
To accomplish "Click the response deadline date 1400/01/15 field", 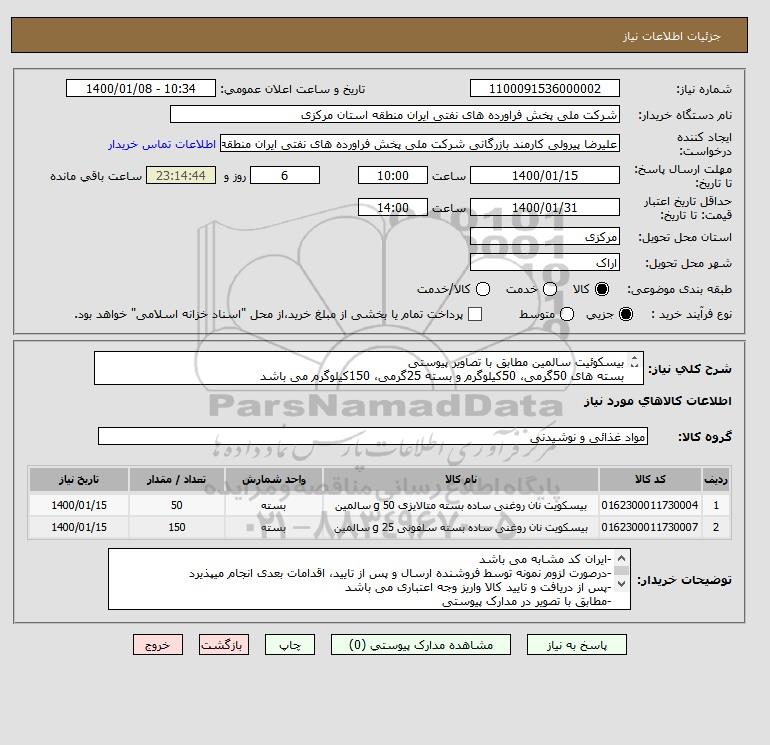I will (545, 175).
